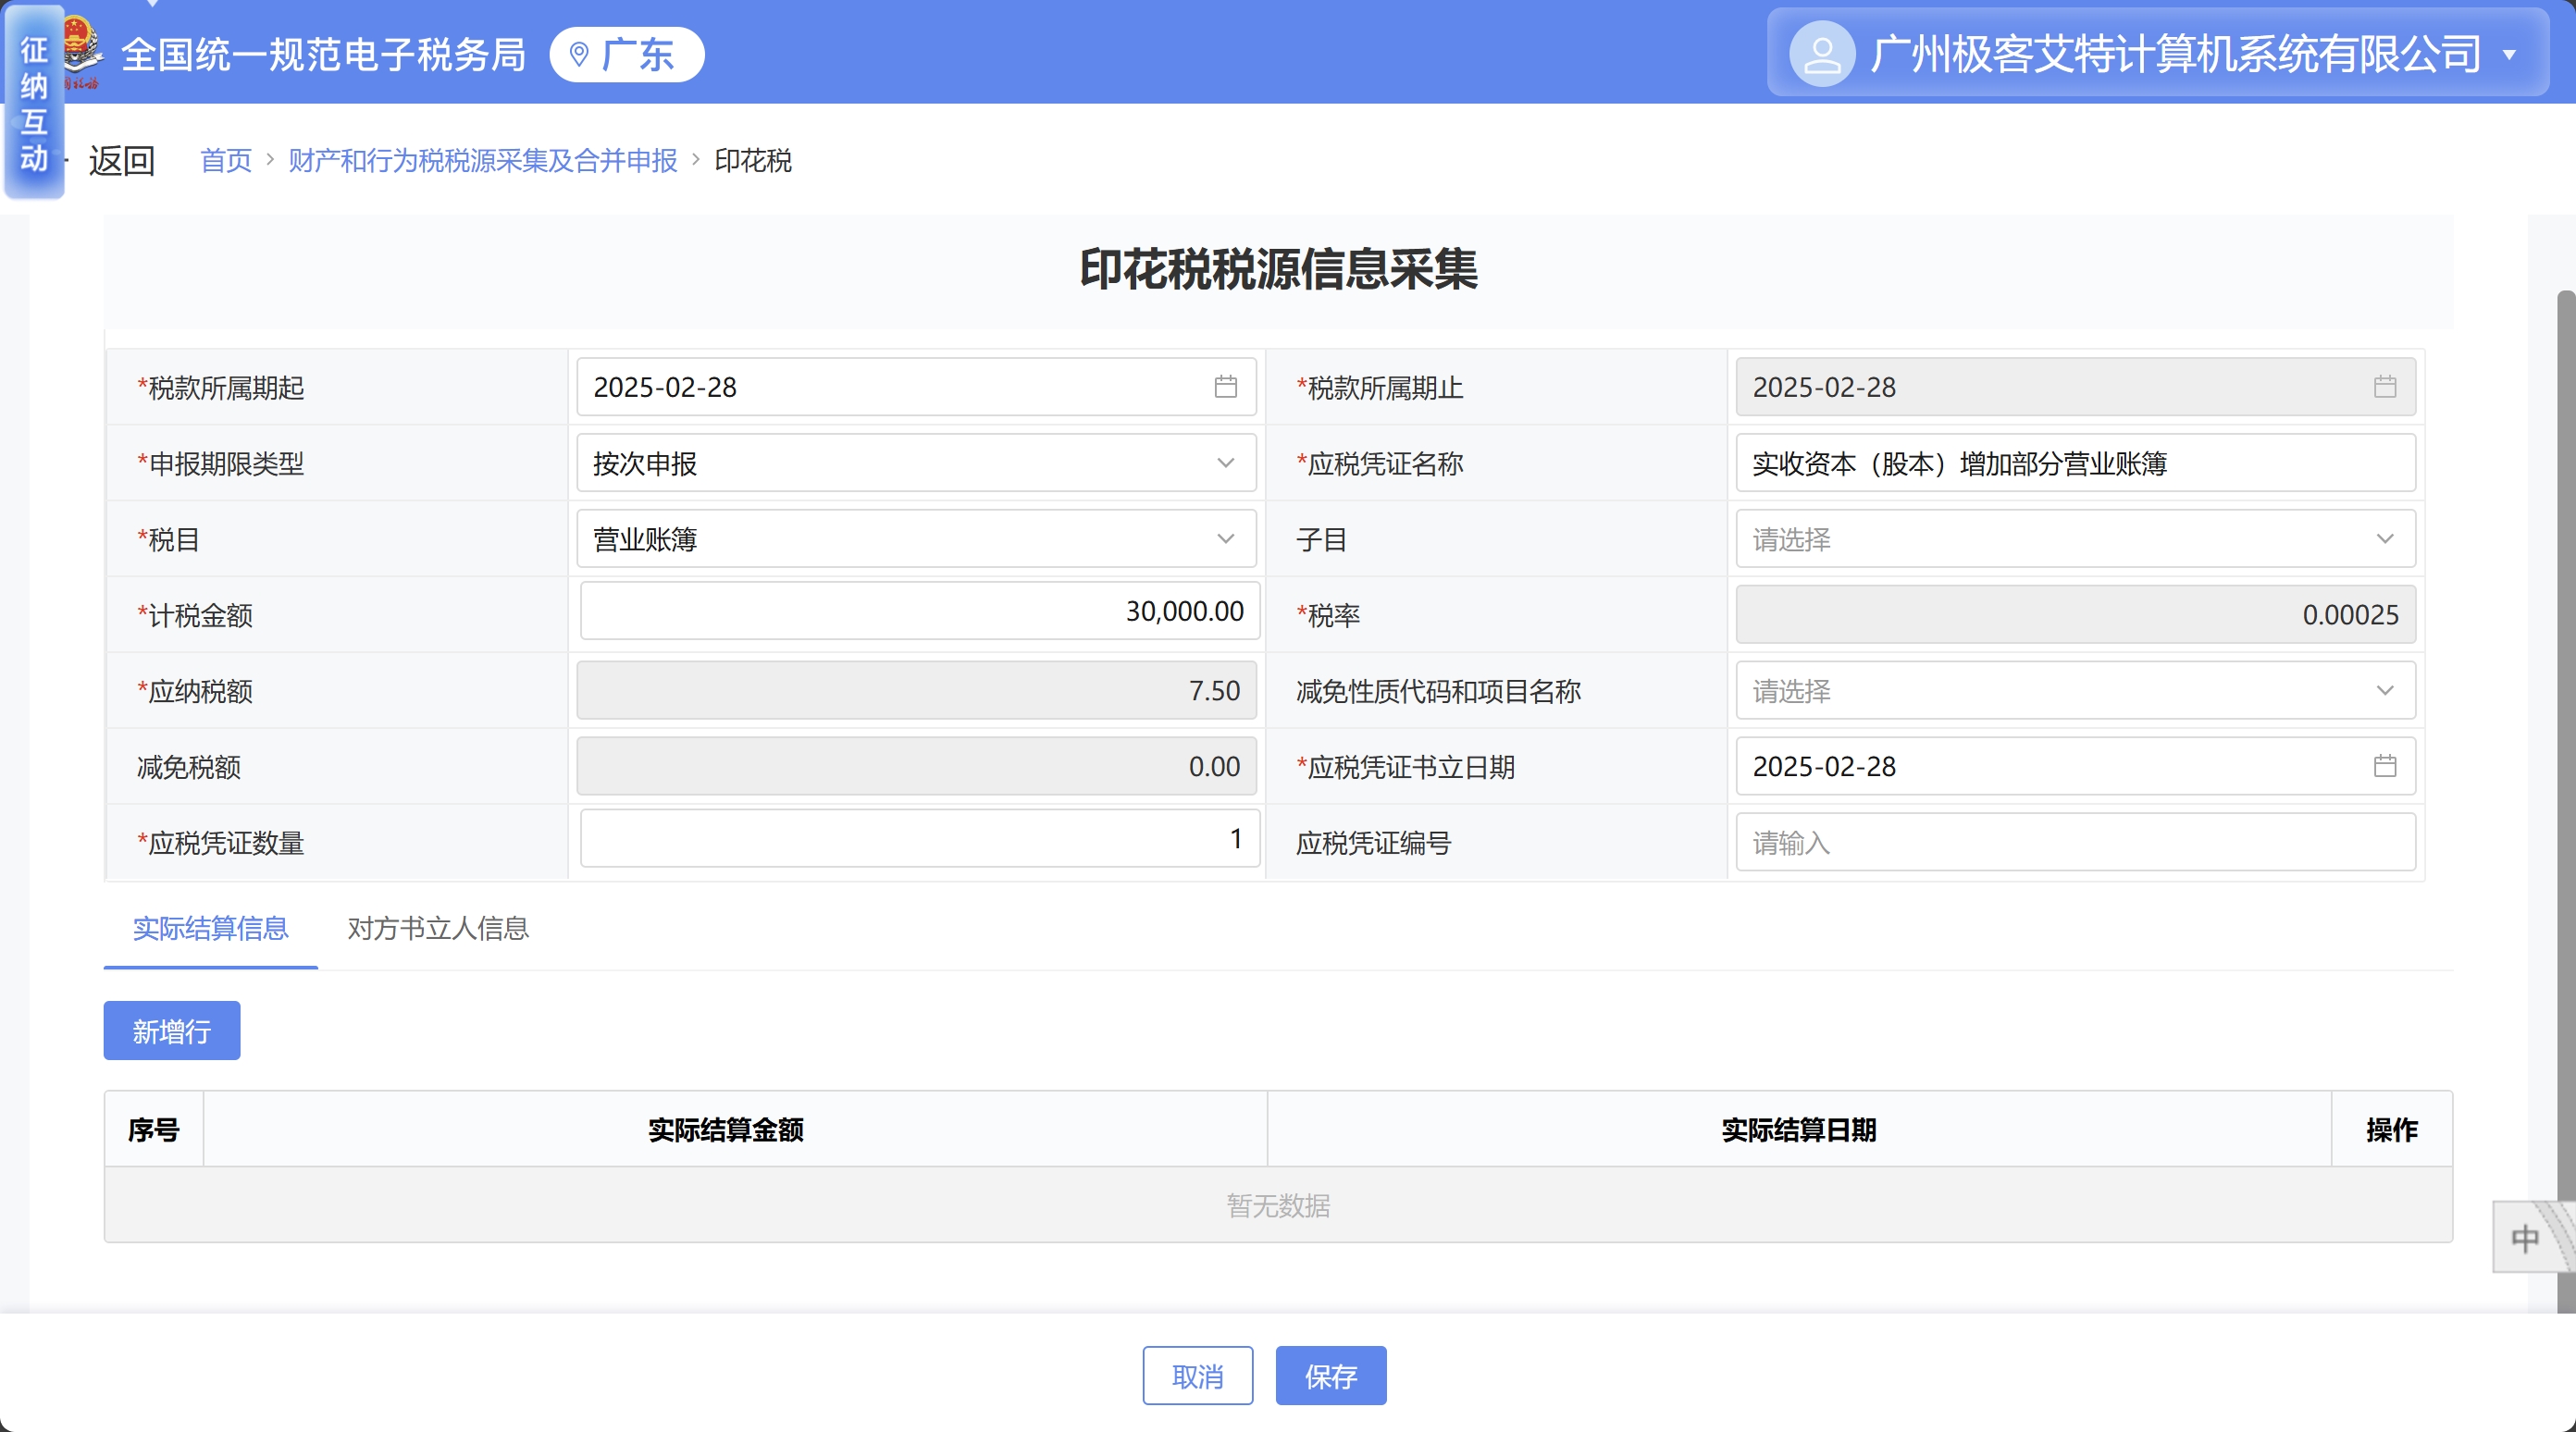Switch to 对方书立人信息 tab
This screenshot has height=1432, width=2576.
click(x=438, y=928)
